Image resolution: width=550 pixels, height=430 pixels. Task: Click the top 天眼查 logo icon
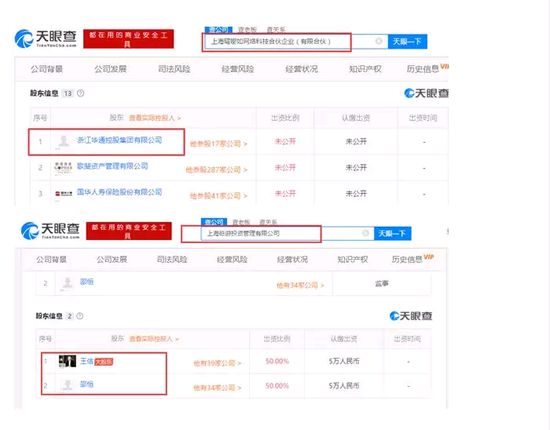[24, 38]
